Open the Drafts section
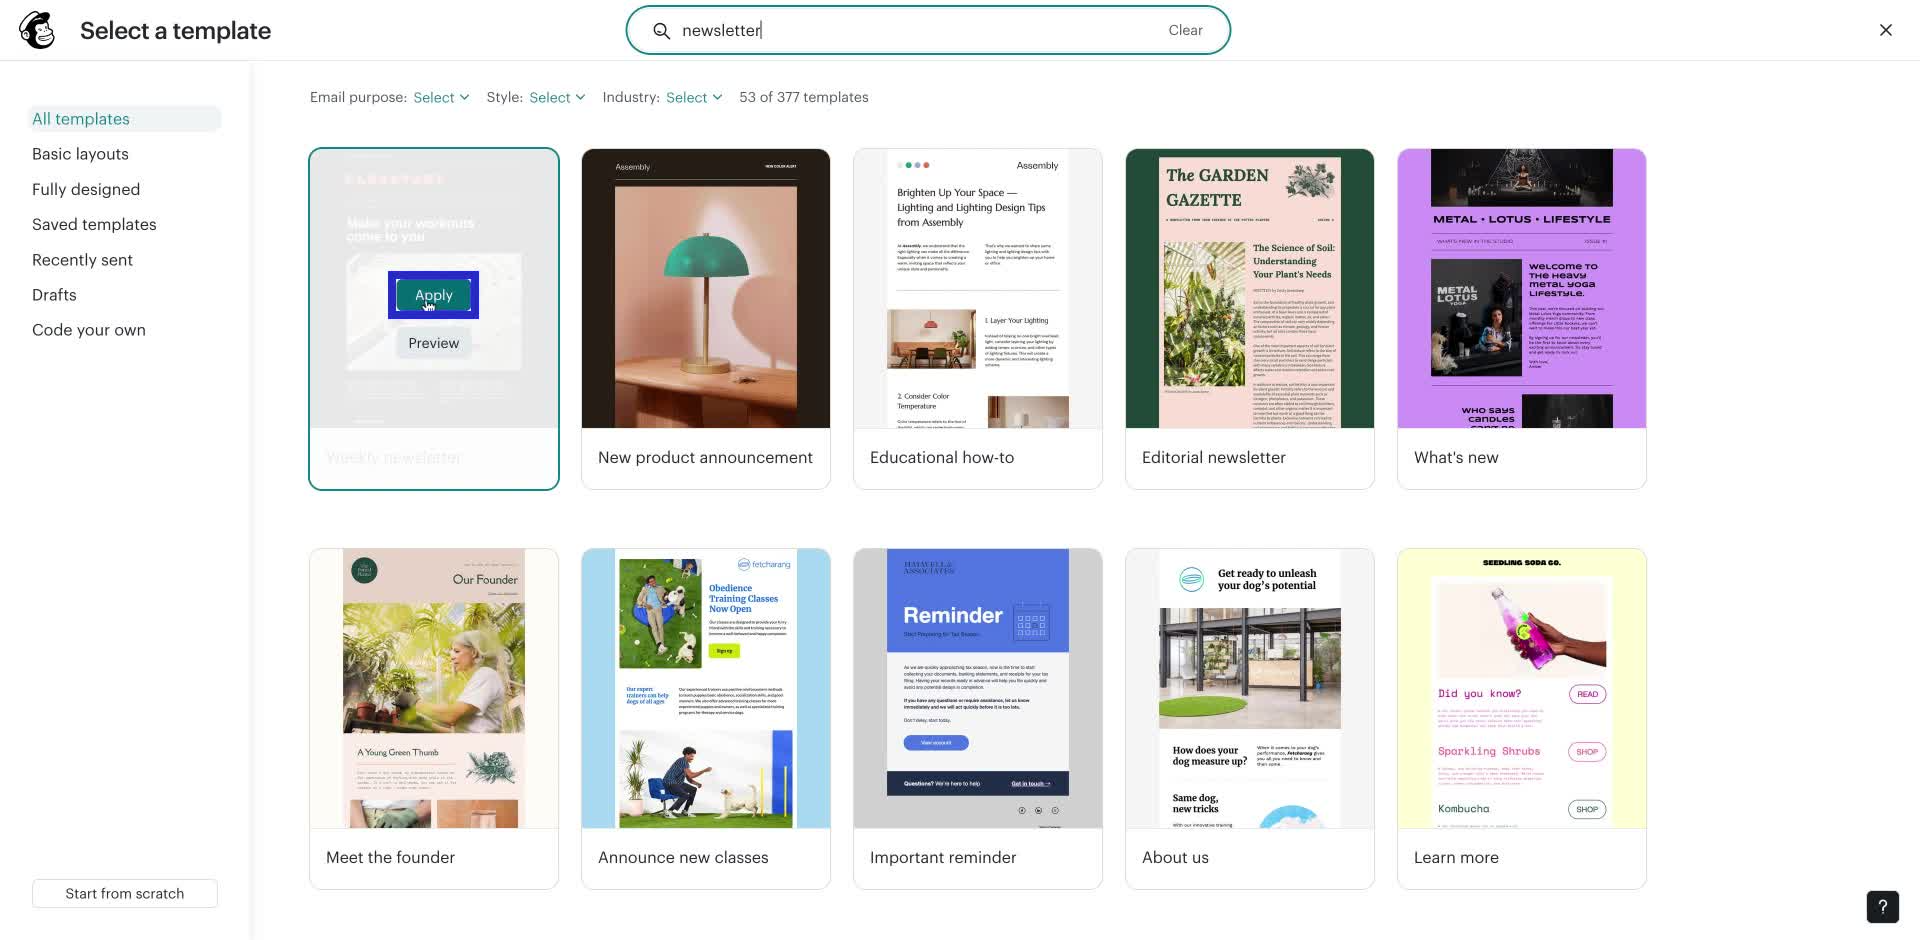This screenshot has height=940, width=1920. (x=54, y=294)
